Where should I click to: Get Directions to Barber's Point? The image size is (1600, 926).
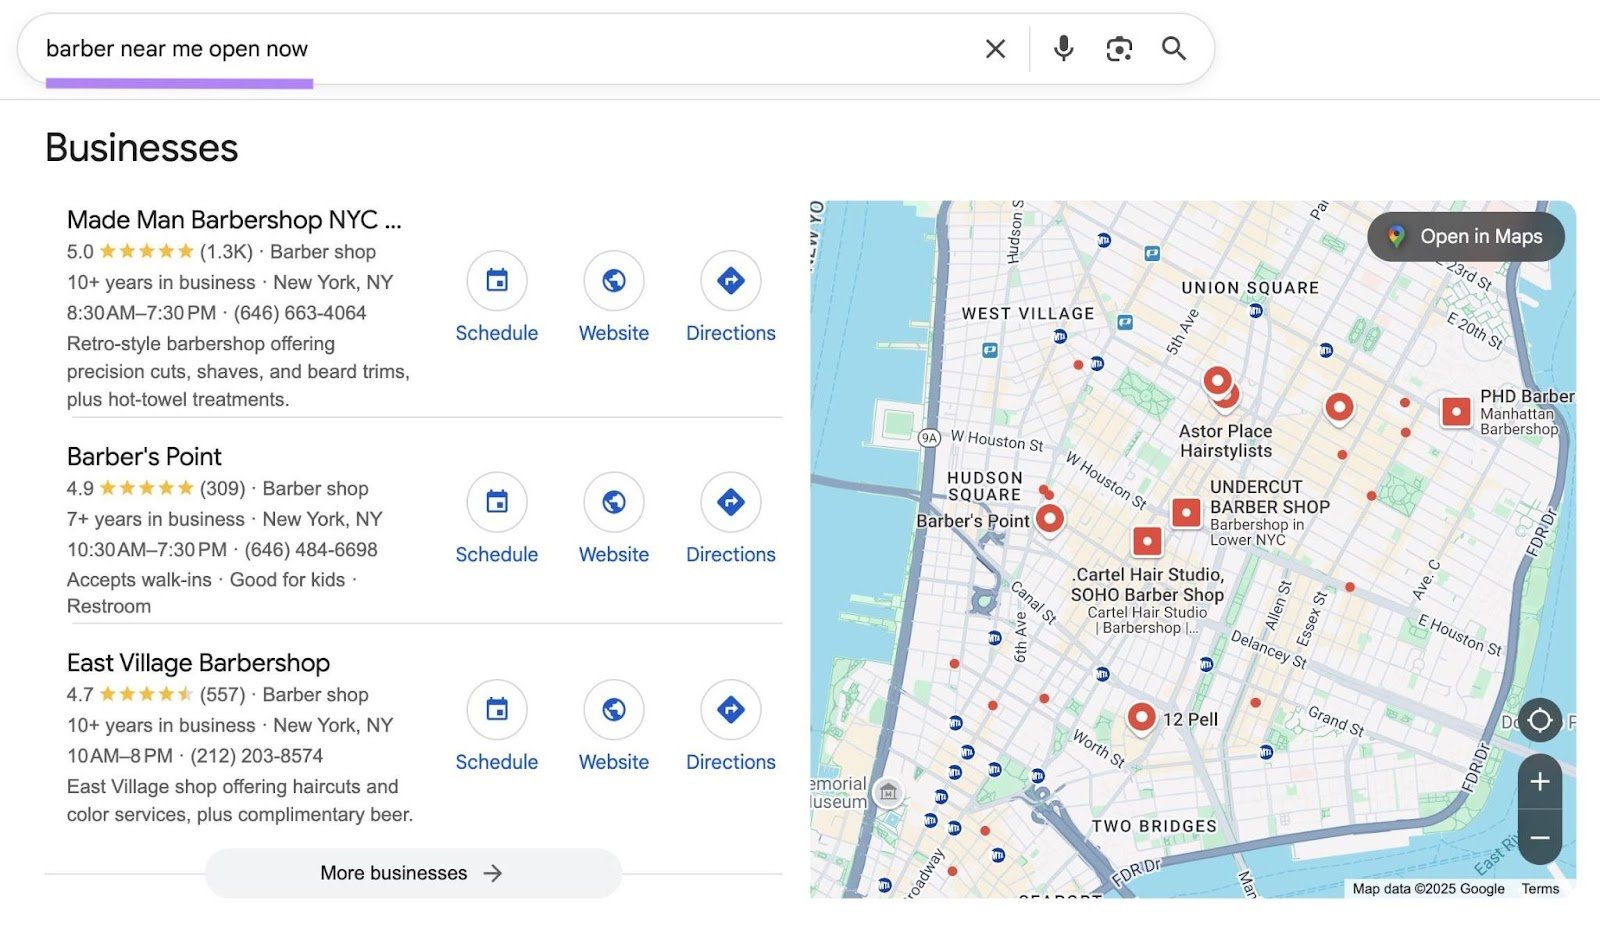tap(730, 502)
